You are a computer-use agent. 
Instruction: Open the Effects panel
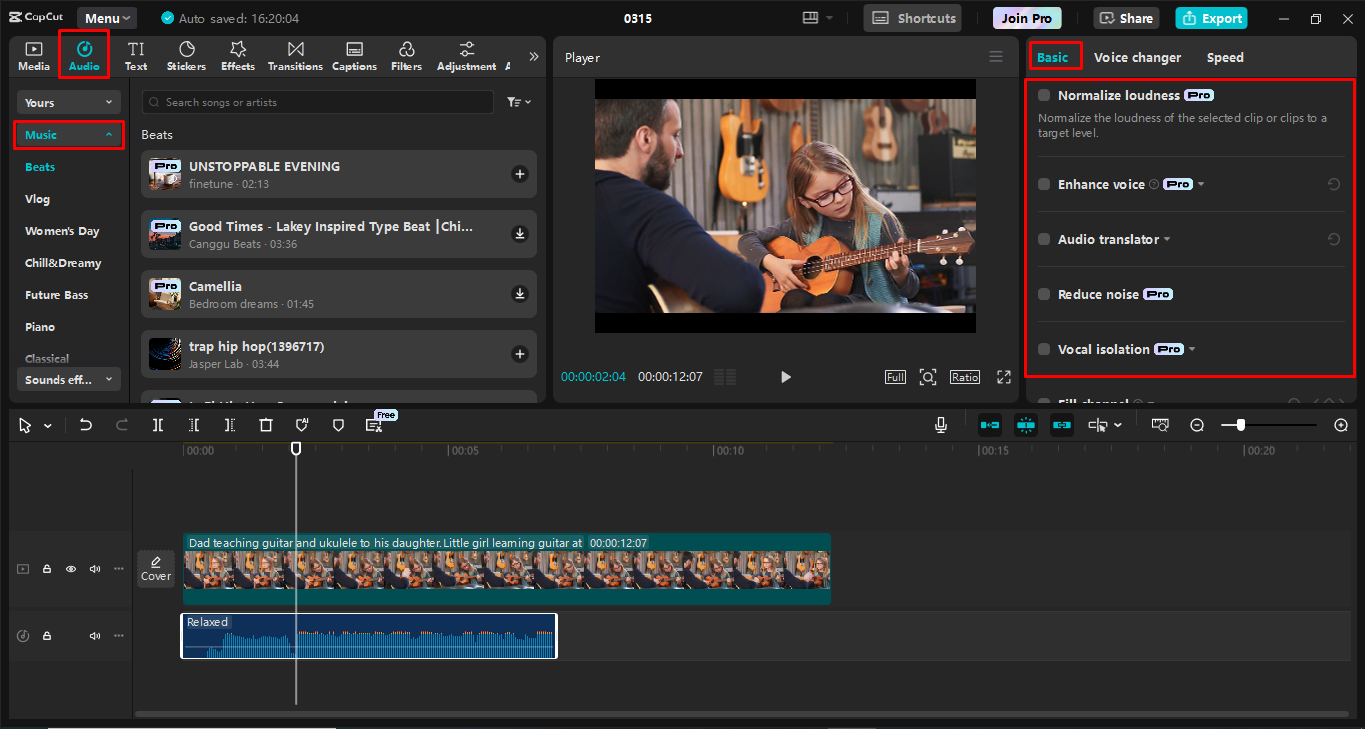[x=237, y=55]
